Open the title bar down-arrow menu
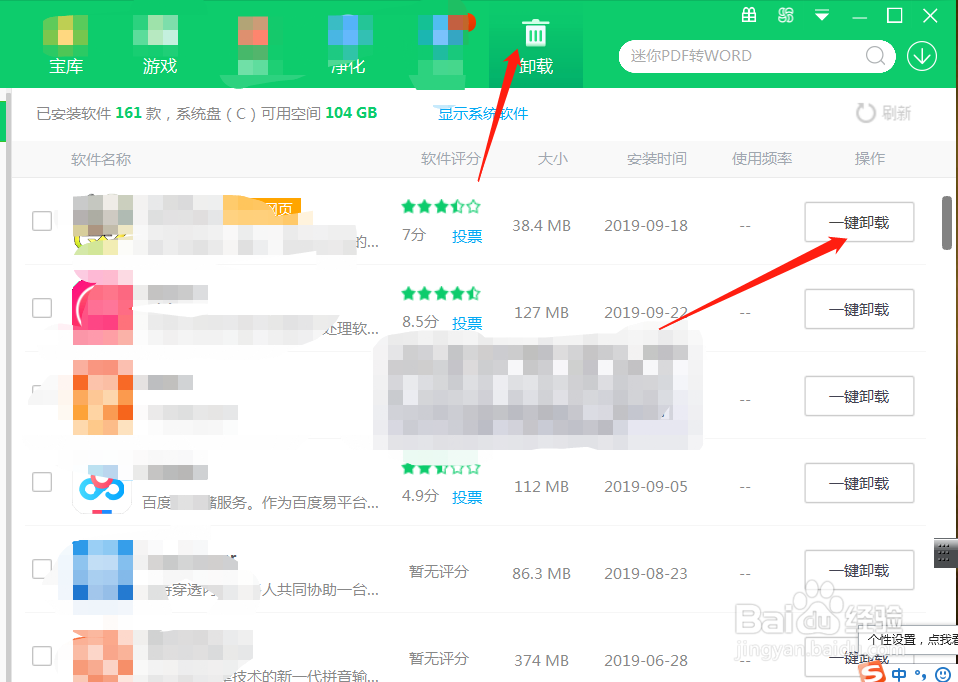 [822, 16]
